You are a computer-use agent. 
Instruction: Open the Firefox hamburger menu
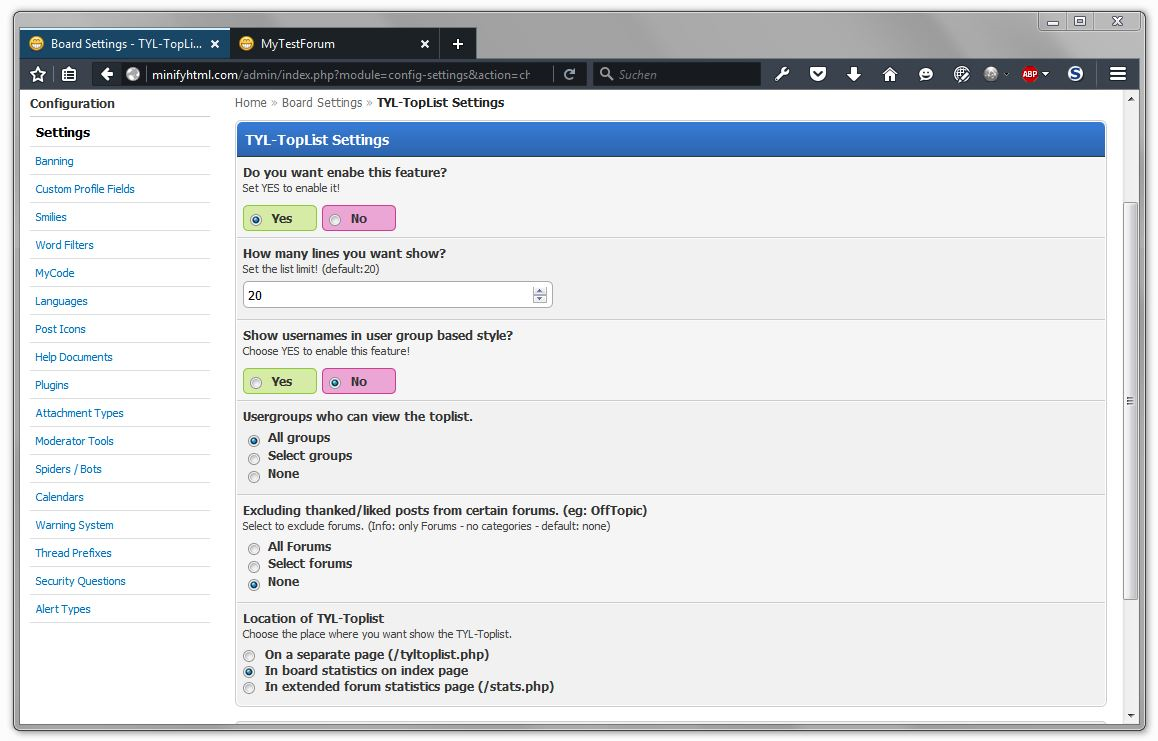1118,74
